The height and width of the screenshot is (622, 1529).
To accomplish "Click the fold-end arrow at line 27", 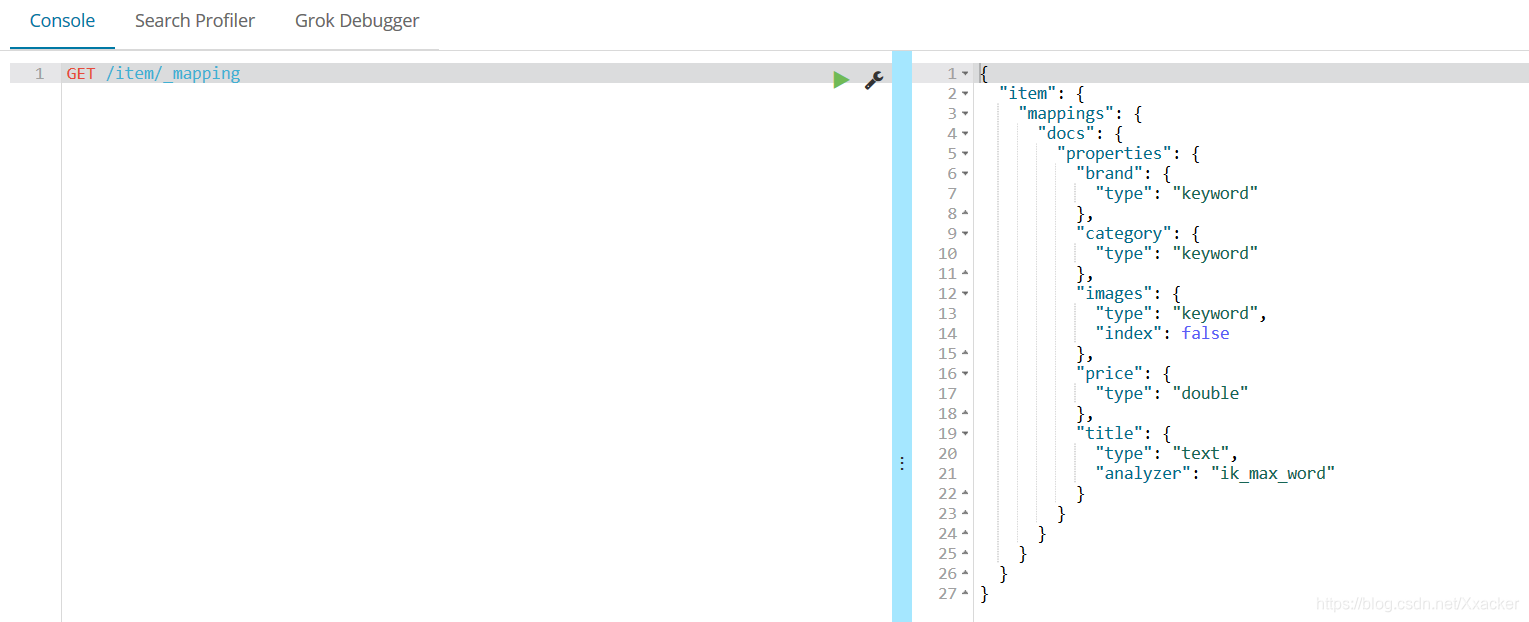I will pos(965,594).
